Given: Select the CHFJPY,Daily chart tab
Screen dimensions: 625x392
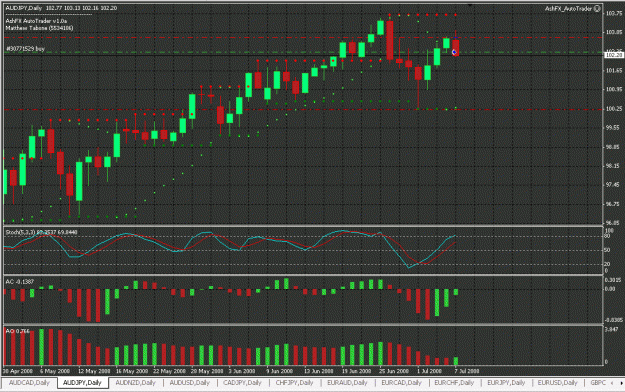Looking at the screenshot, I should point(295,383).
